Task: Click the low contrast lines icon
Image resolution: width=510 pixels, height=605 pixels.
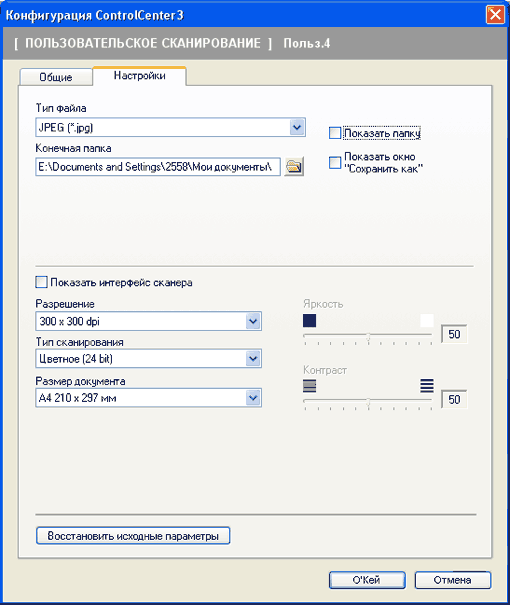Action: (x=309, y=386)
